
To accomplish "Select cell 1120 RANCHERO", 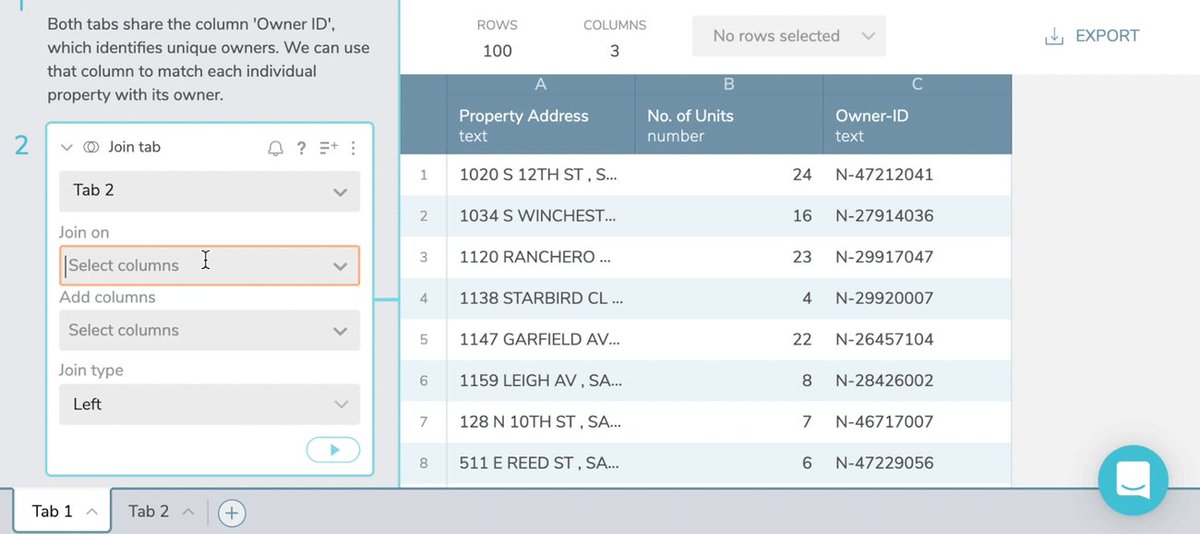I will point(540,257).
